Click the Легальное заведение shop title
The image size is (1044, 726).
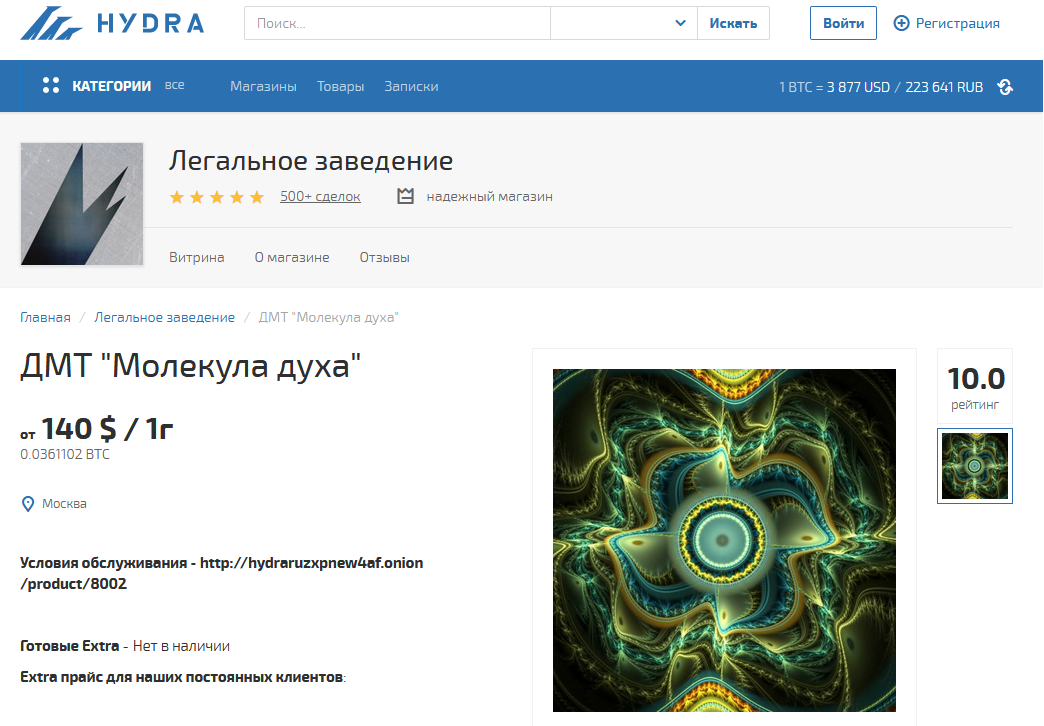coord(311,161)
